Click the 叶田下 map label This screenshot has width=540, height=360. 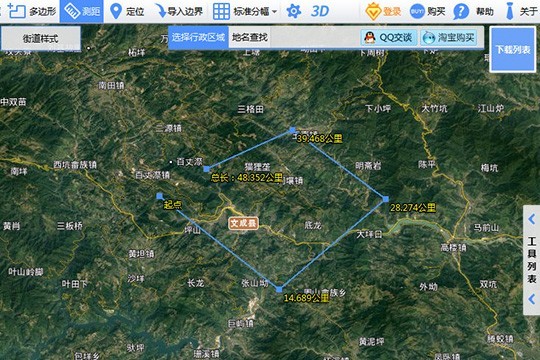click(x=74, y=284)
